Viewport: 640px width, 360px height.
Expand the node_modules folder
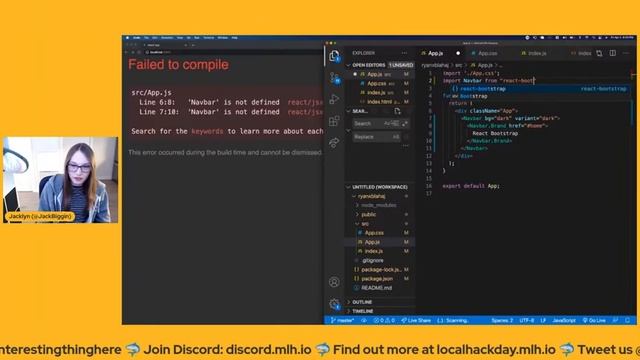pos(378,205)
